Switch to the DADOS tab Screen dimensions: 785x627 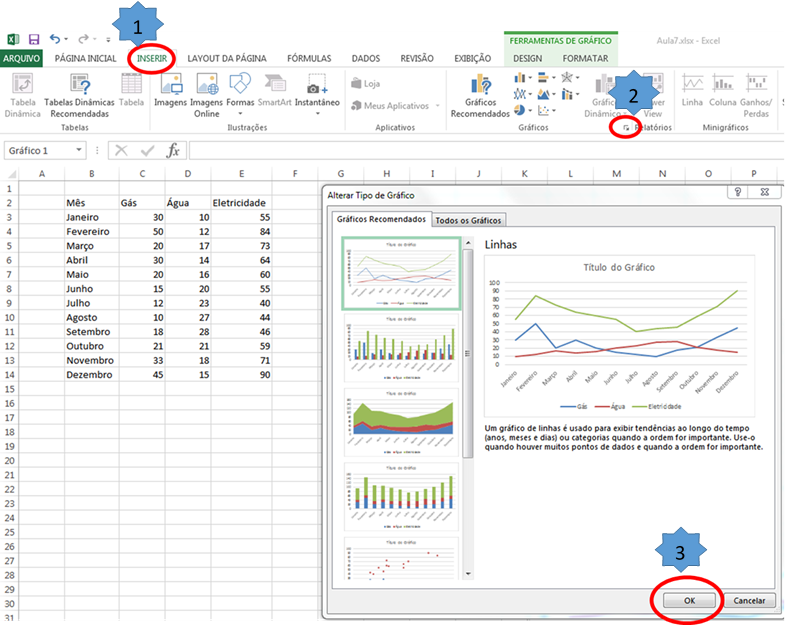click(x=365, y=58)
